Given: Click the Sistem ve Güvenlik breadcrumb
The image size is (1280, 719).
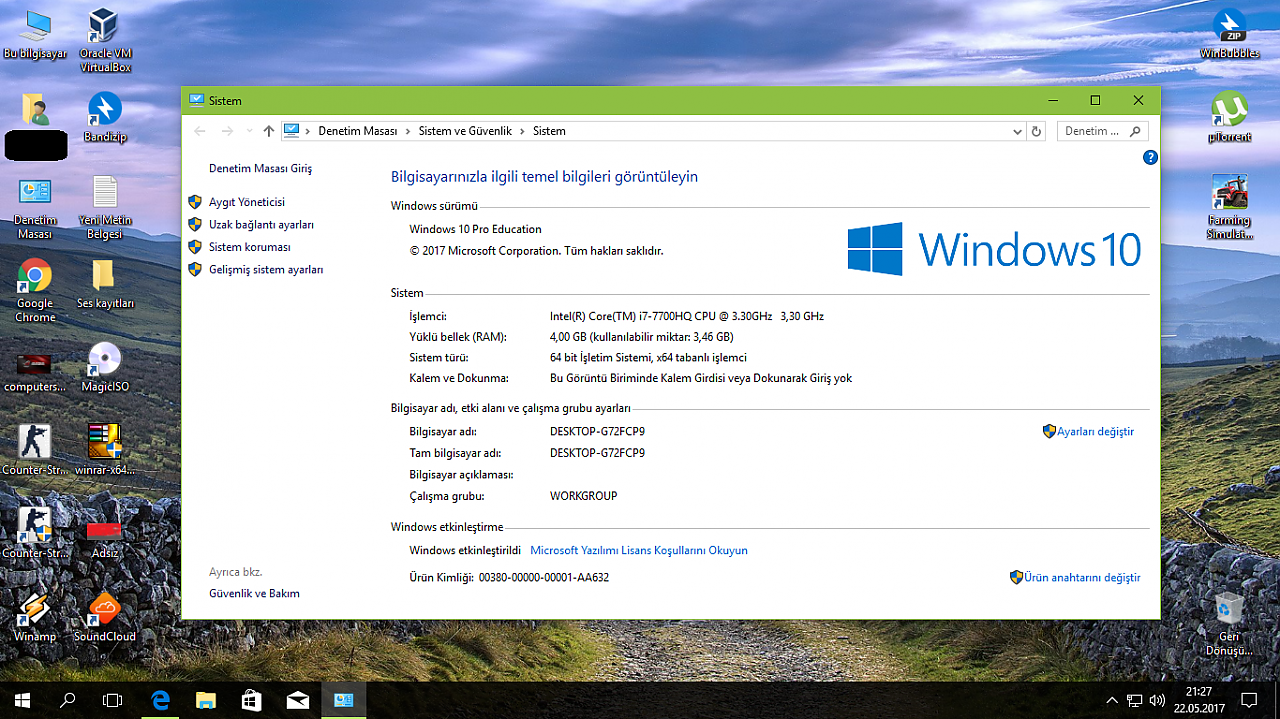Looking at the screenshot, I should tap(465, 131).
